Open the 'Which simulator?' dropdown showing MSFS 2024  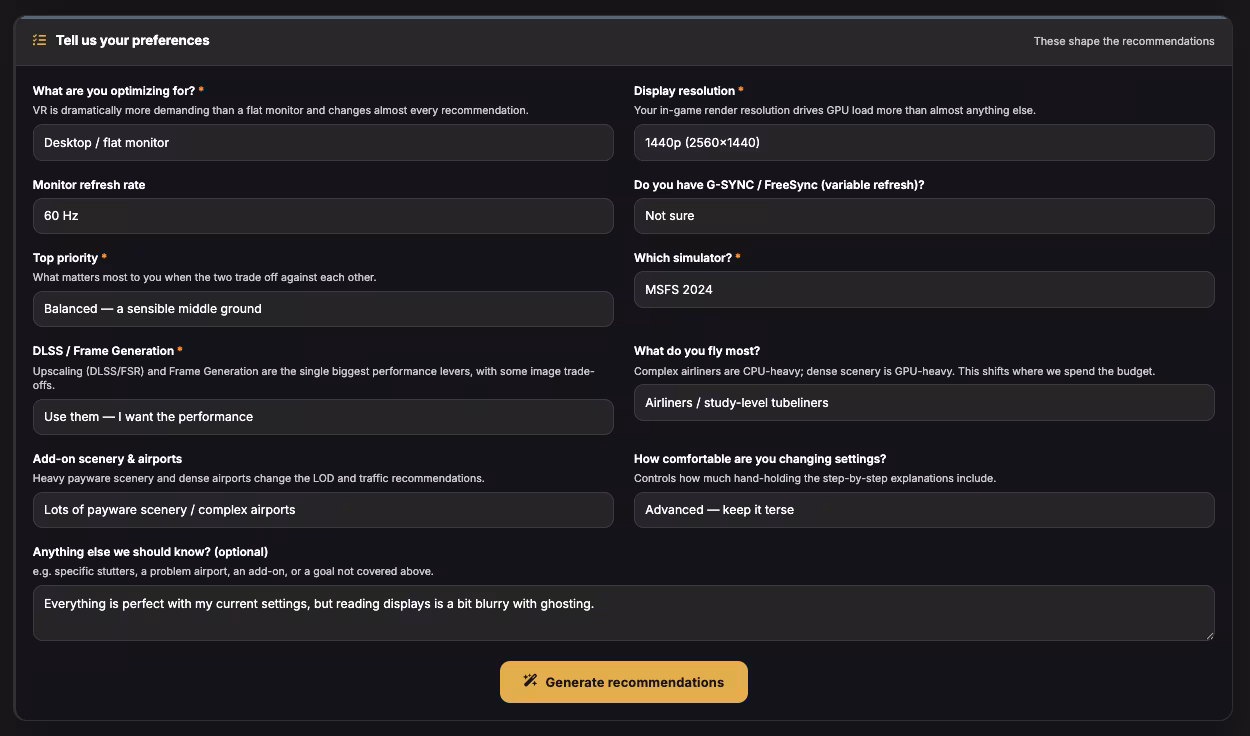pyautogui.click(x=924, y=290)
